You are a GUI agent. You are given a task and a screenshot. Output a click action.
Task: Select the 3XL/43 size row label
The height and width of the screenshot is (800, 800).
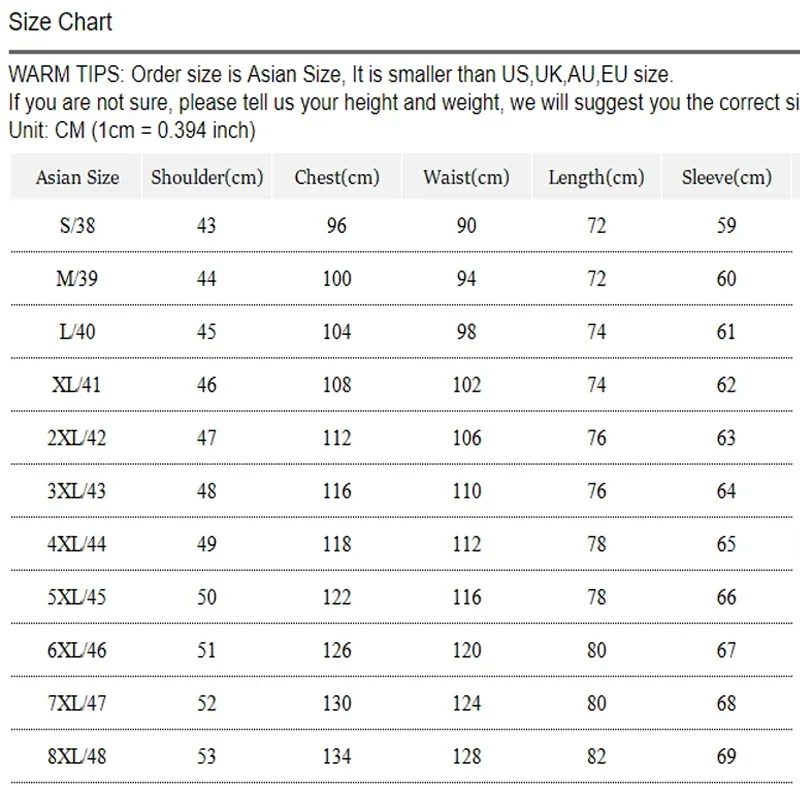click(77, 491)
